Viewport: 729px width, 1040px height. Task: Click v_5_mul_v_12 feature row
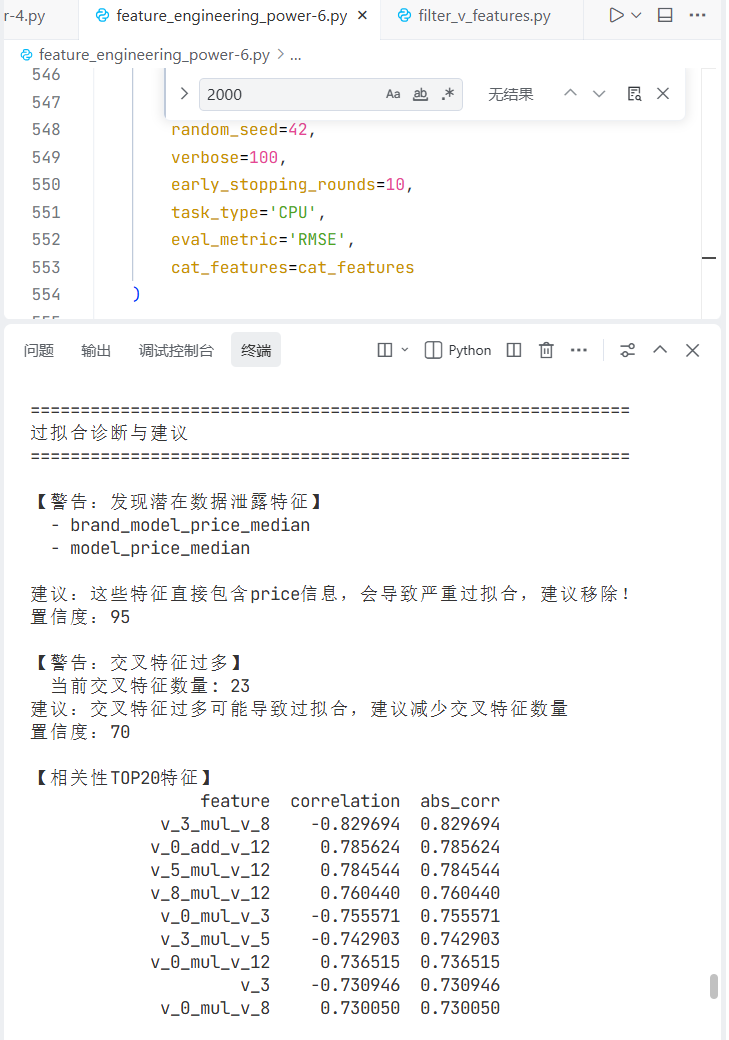(325, 870)
